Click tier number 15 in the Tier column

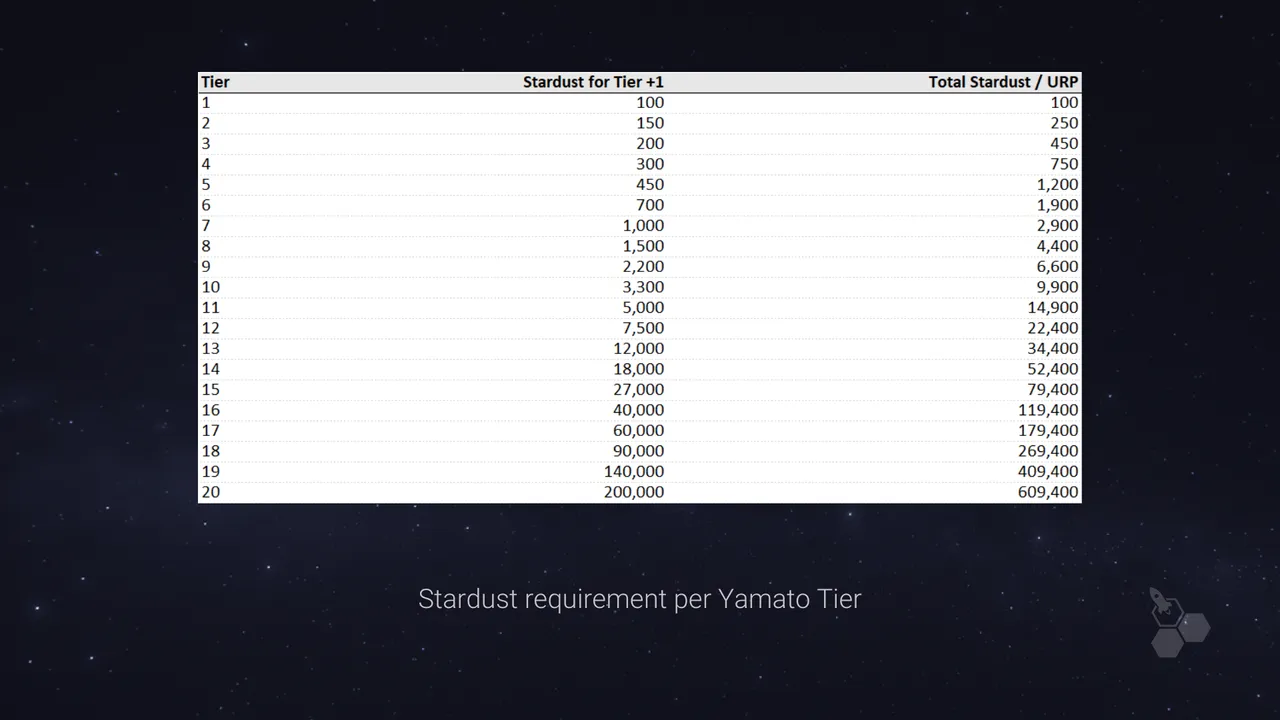[x=210, y=389]
